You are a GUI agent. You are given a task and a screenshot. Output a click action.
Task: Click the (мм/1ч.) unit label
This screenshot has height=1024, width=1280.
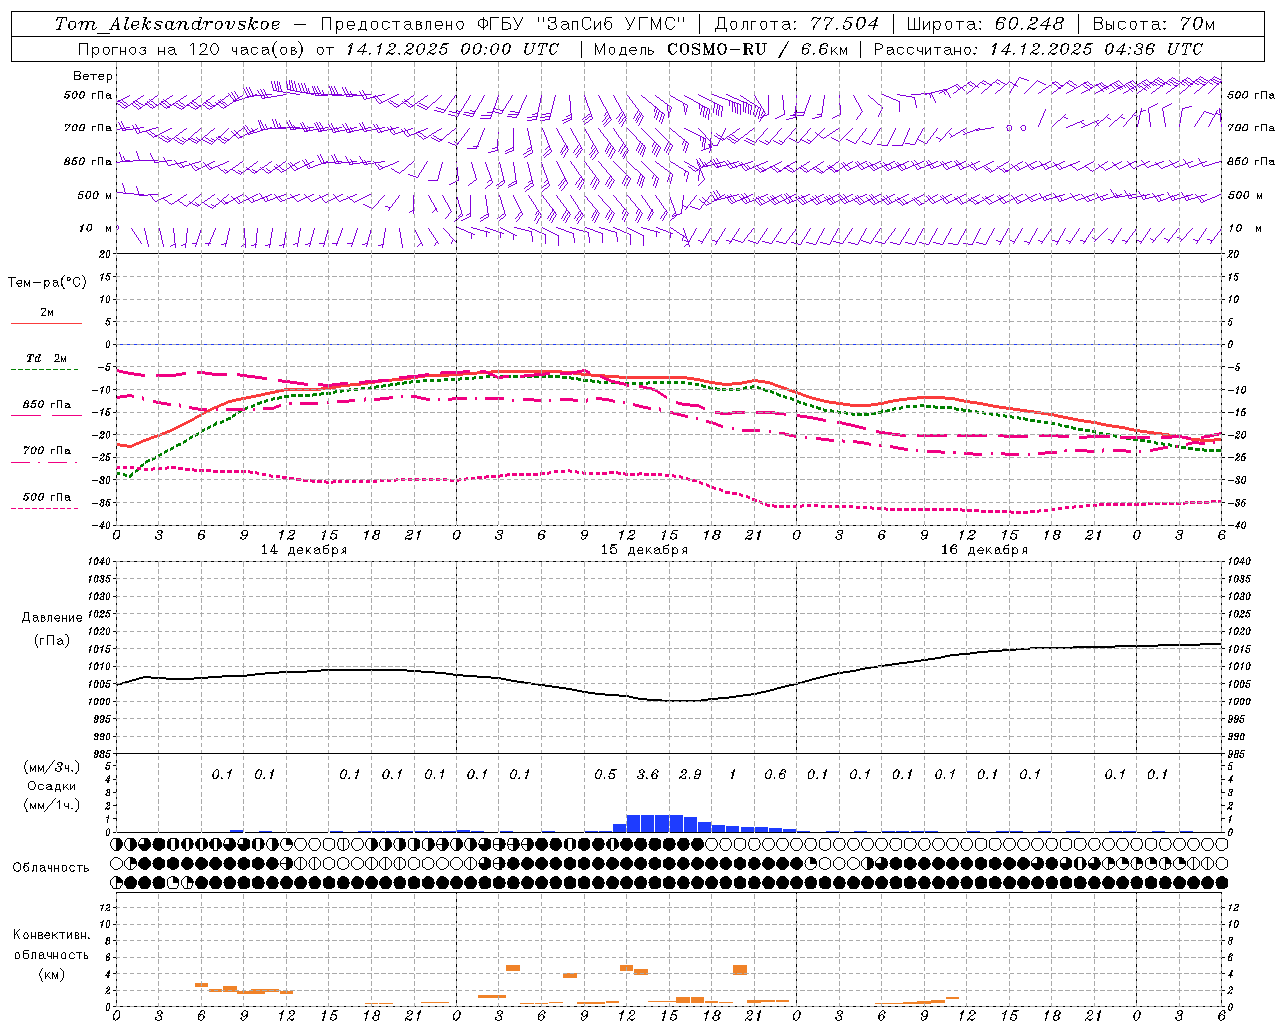coord(52,805)
